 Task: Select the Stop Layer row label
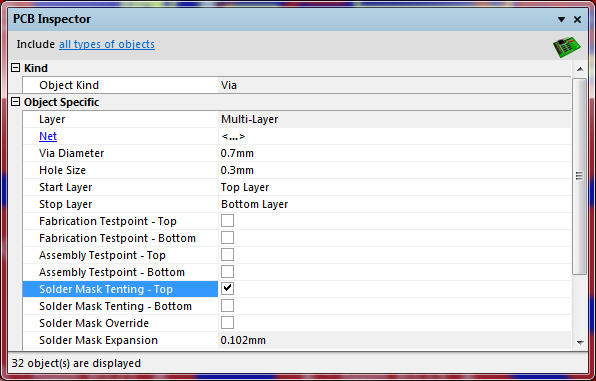(120, 204)
